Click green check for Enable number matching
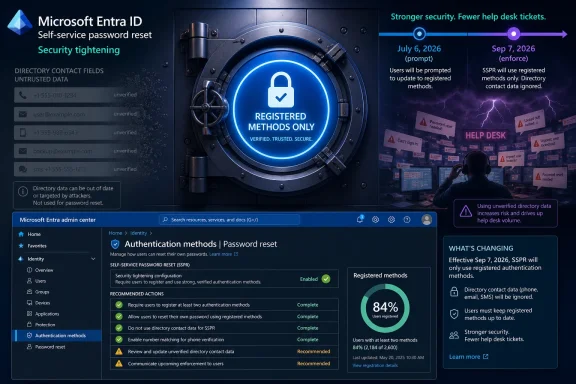Image resolution: width=576 pixels, height=384 pixels. [119, 340]
